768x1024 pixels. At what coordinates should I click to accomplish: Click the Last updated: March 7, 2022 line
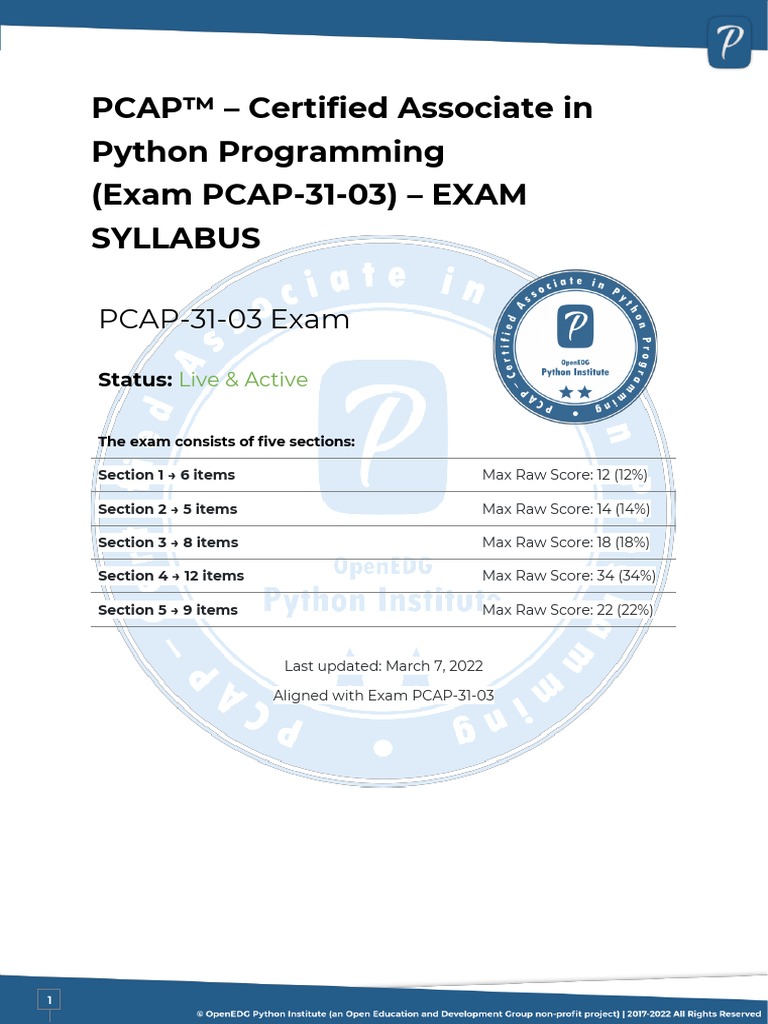tap(383, 666)
